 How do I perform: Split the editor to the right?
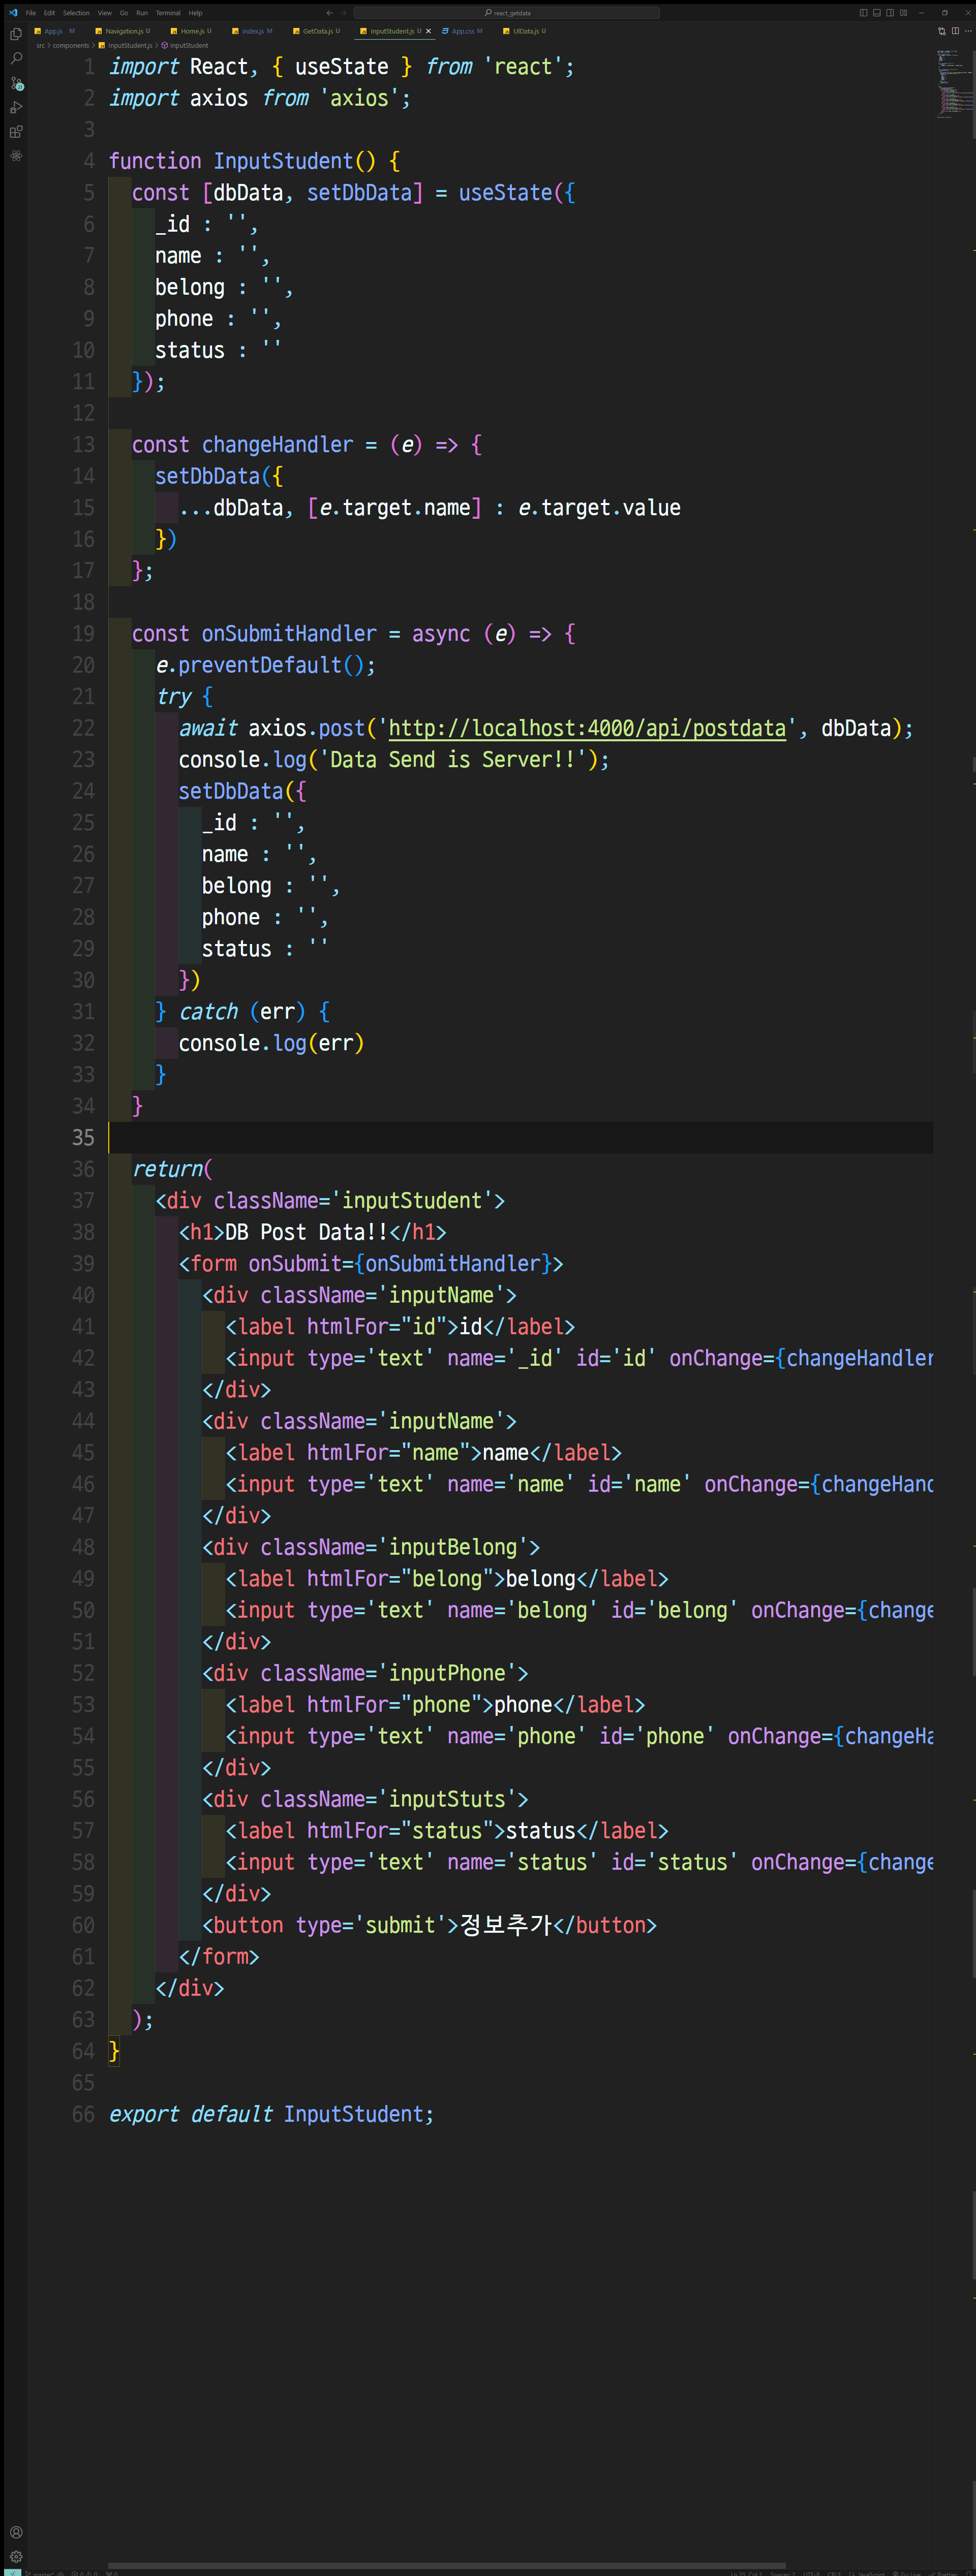(x=955, y=31)
